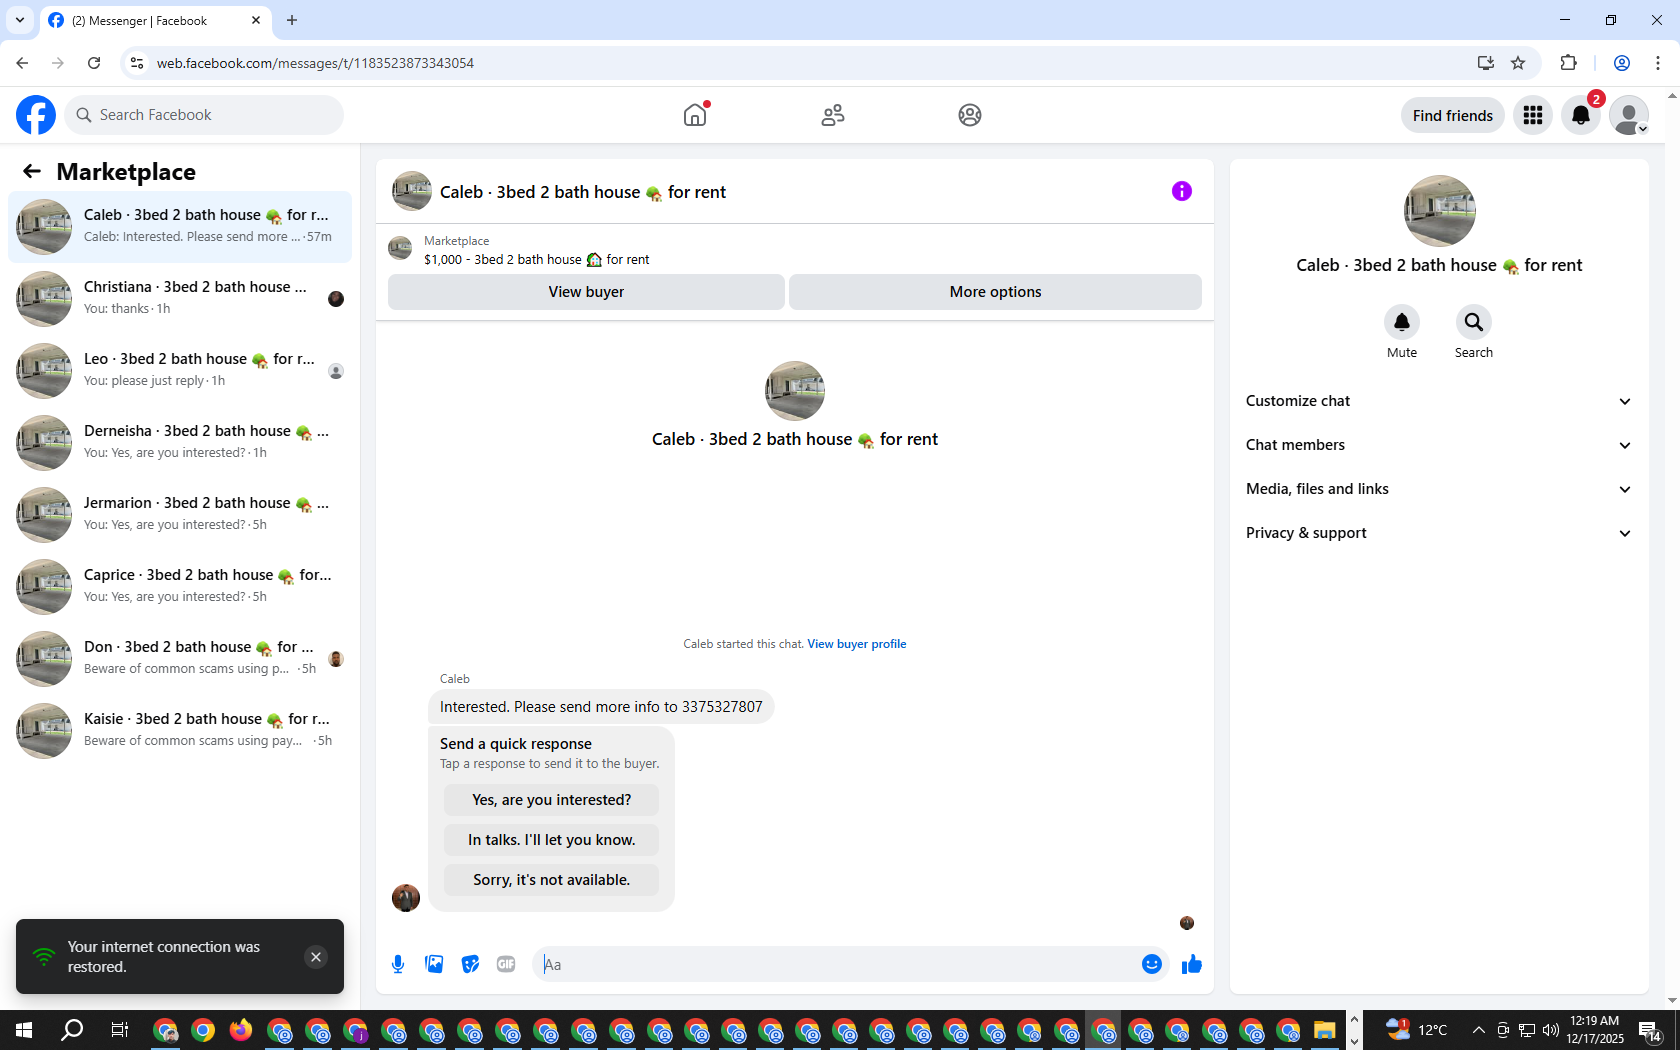Open the listing thumbnail in the right panel
The image size is (1680, 1050).
1440,211
